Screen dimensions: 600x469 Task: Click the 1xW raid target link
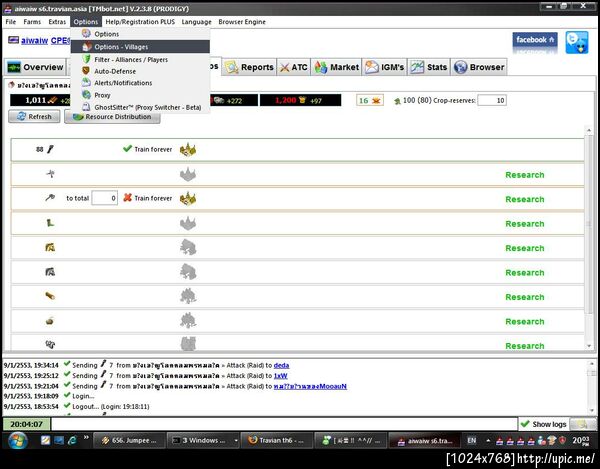280,376
